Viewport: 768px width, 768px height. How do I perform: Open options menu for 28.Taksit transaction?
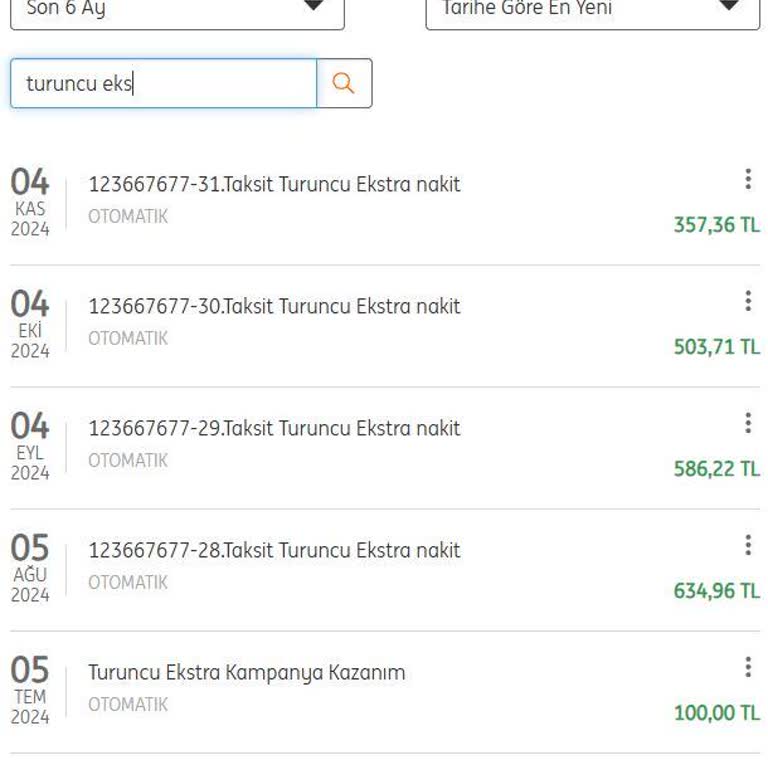tap(747, 545)
